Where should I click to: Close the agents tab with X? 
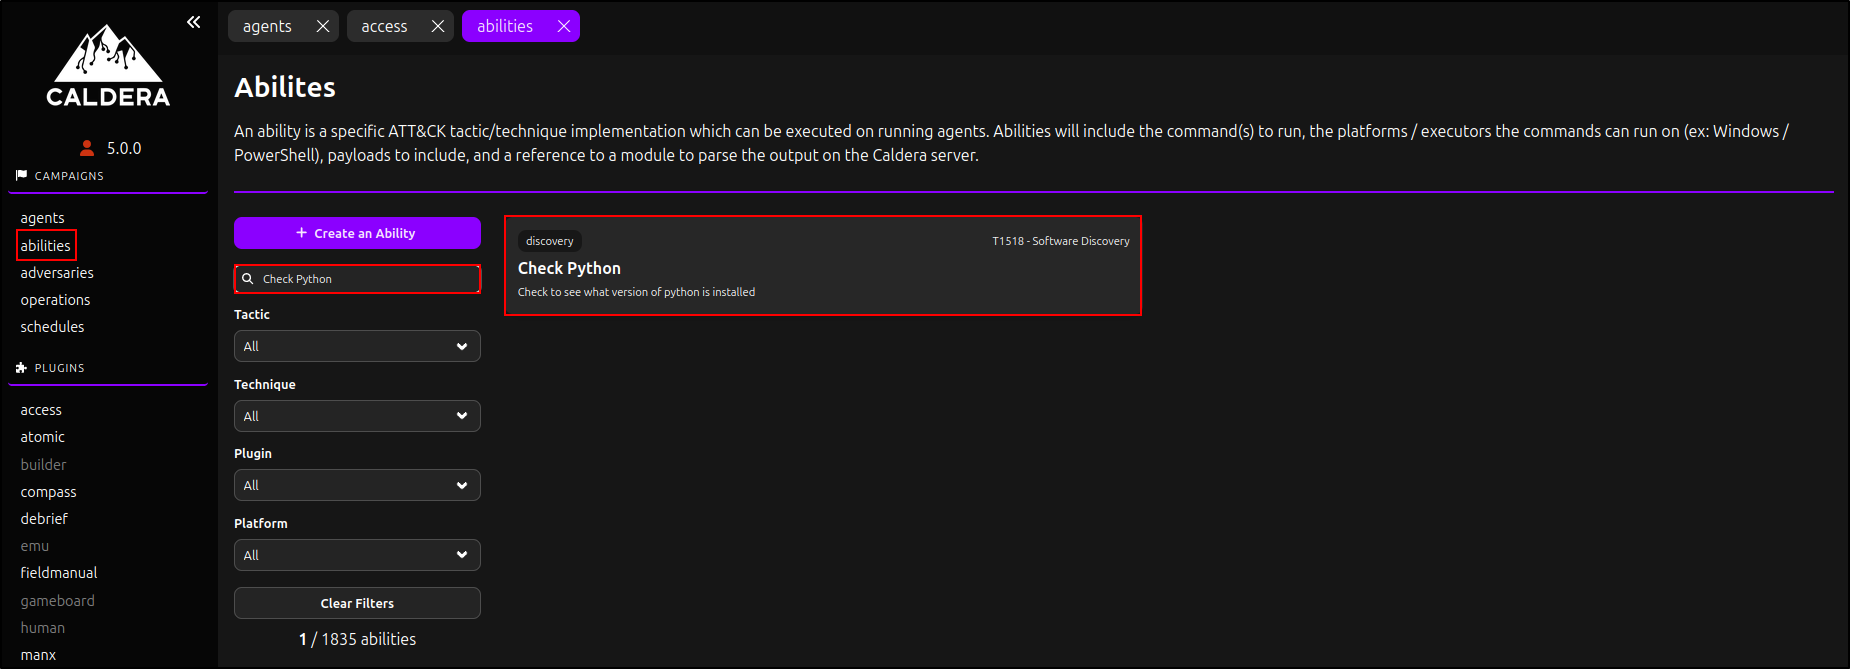click(x=323, y=26)
